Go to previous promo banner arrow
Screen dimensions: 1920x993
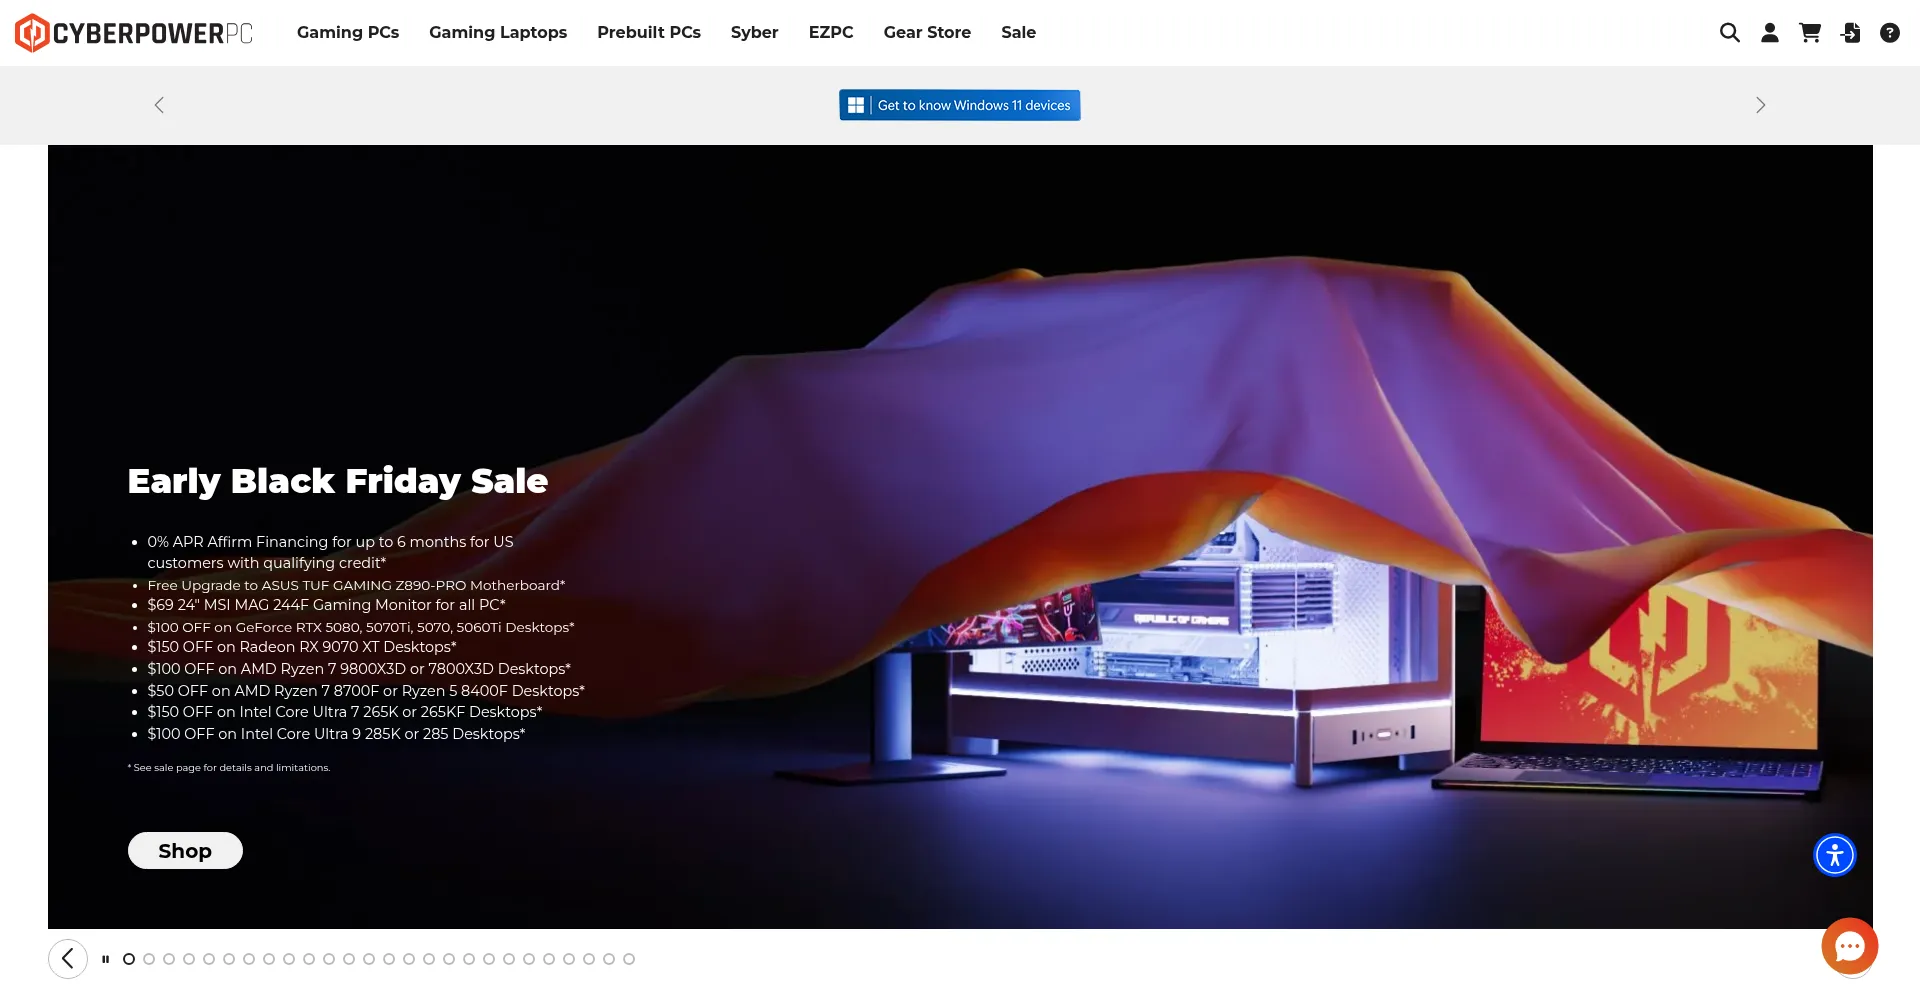click(x=159, y=105)
